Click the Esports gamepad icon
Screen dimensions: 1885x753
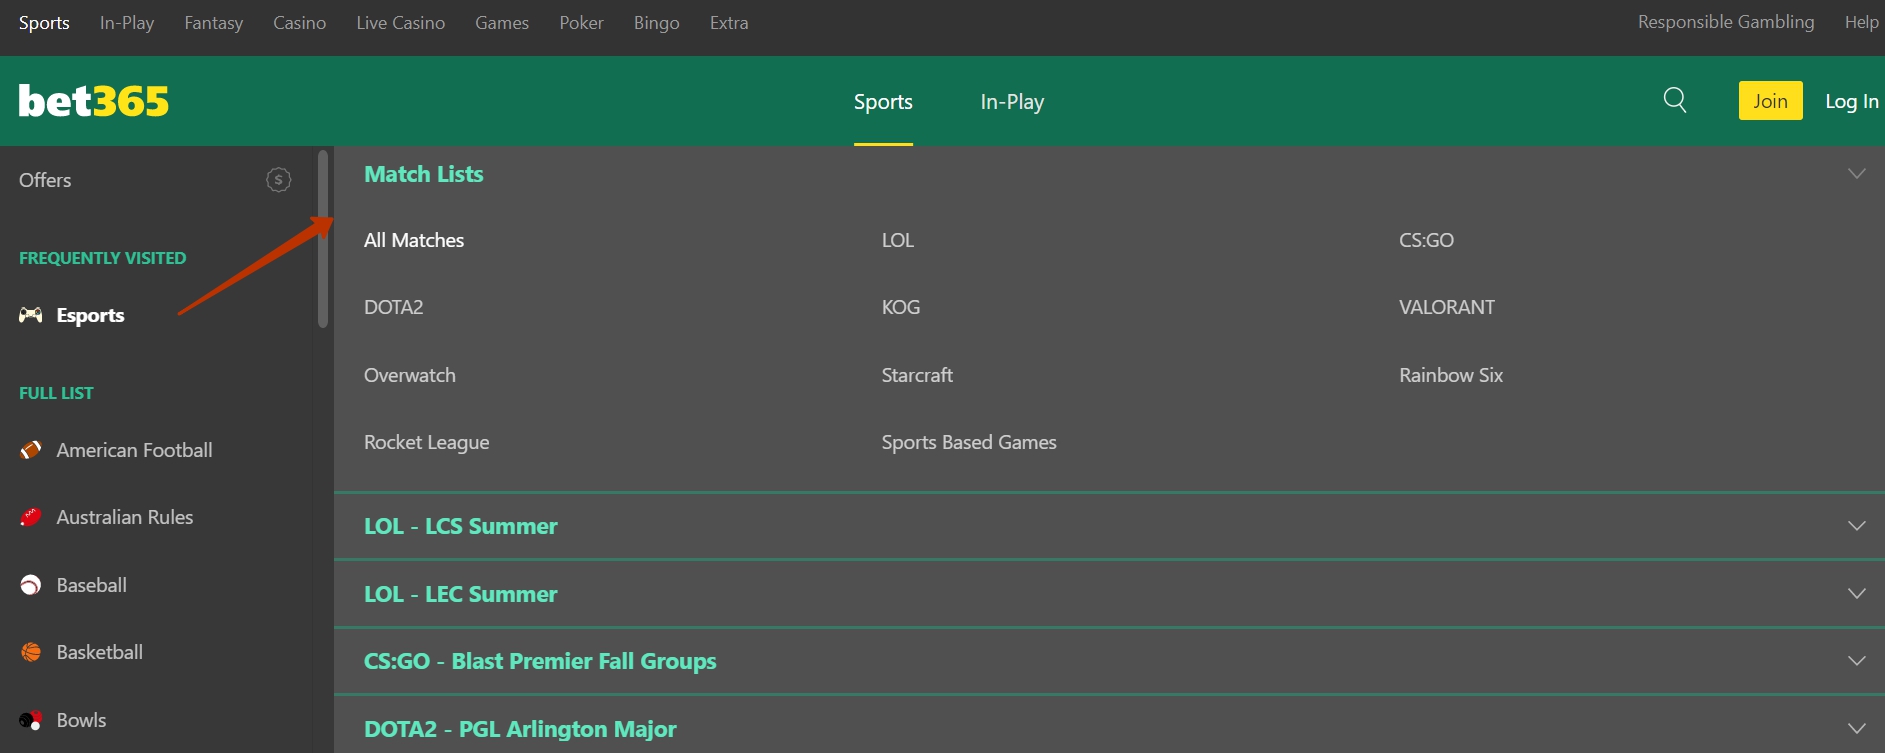[31, 315]
